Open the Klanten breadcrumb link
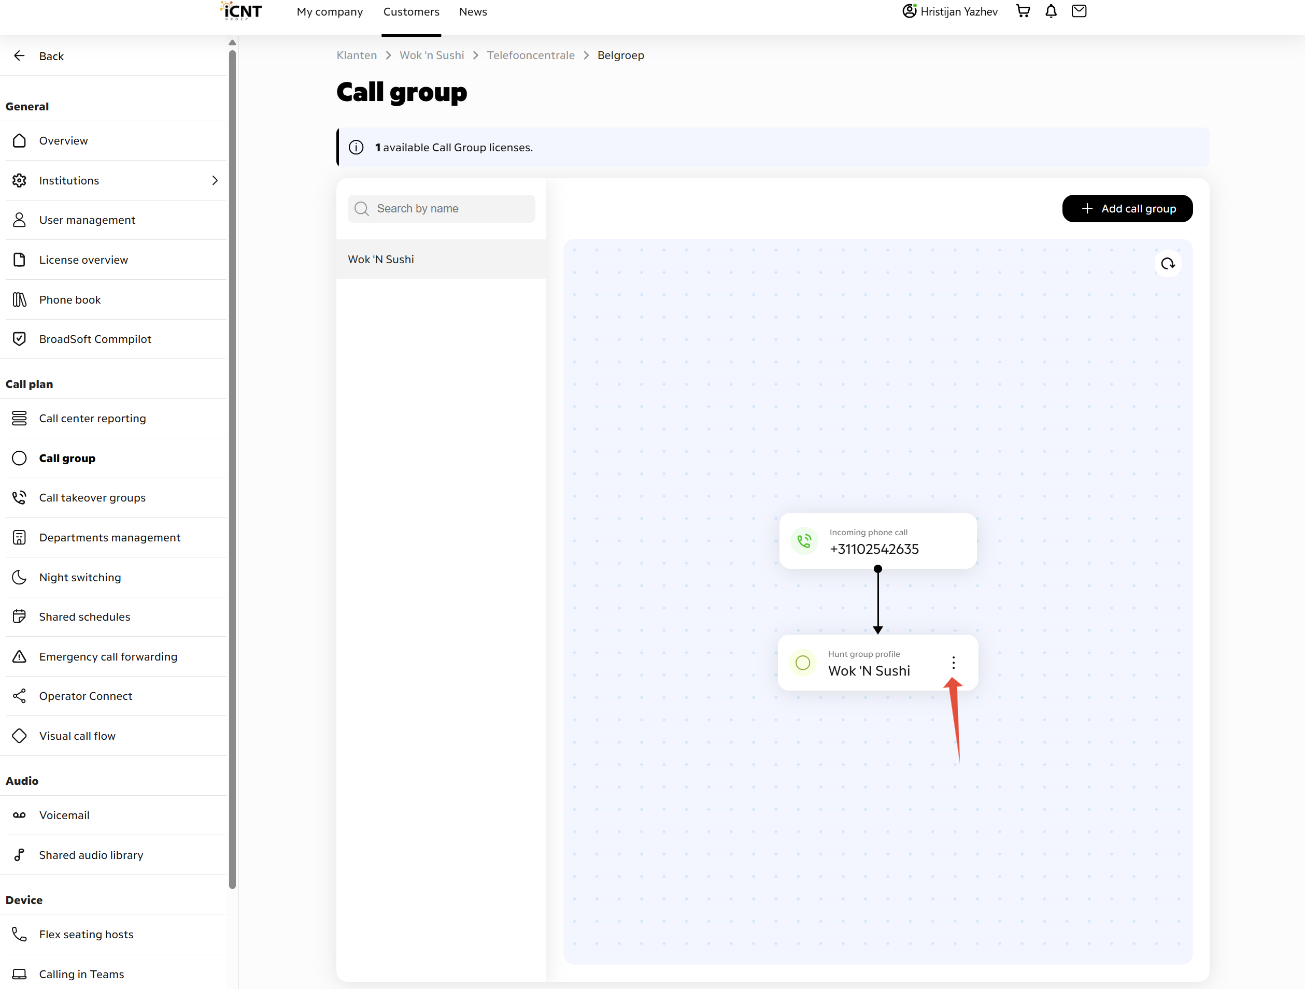The height and width of the screenshot is (989, 1305). coord(357,55)
